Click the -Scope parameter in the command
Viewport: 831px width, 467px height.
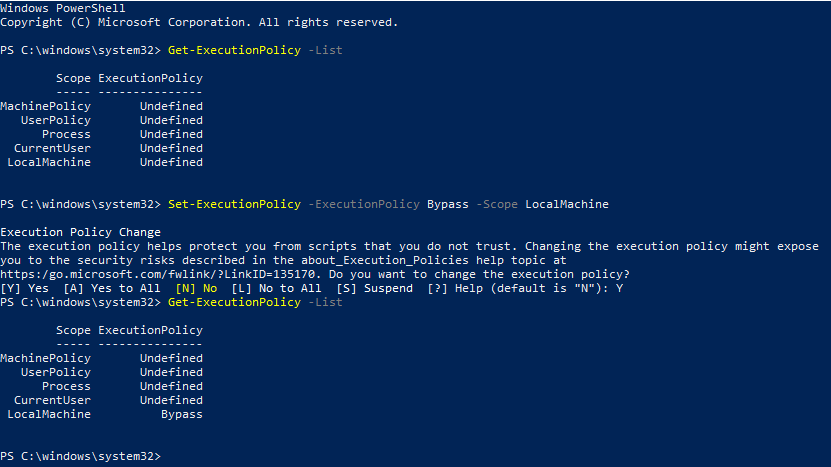point(496,204)
